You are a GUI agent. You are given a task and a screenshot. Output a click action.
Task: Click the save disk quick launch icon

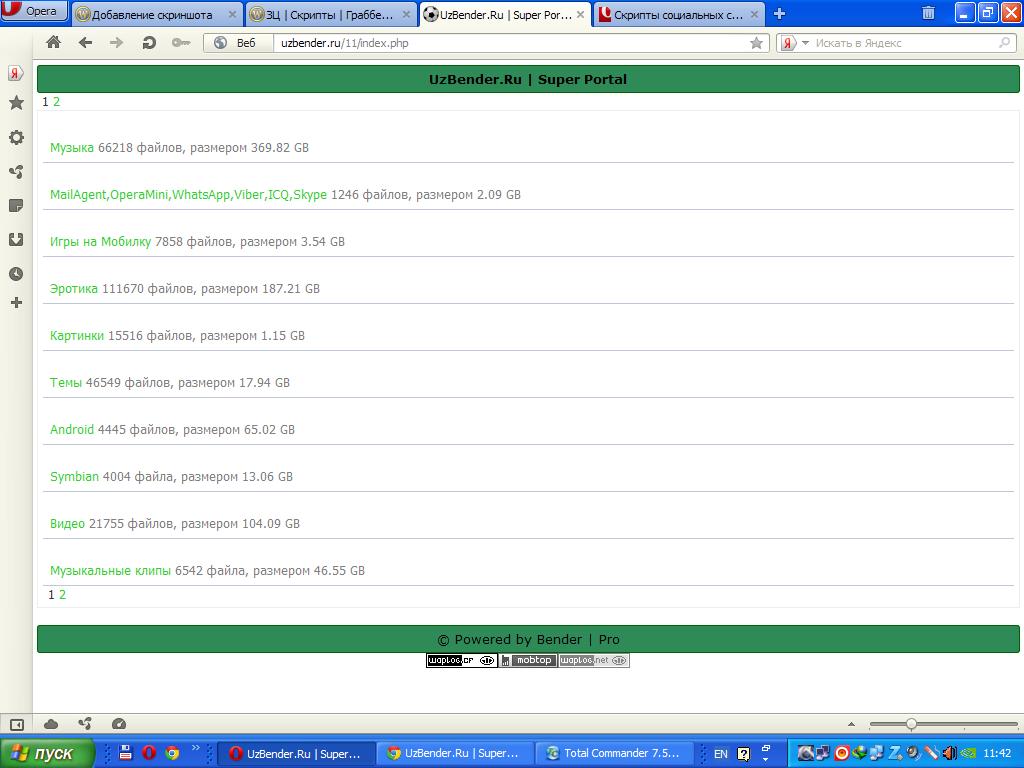pyautogui.click(x=126, y=753)
